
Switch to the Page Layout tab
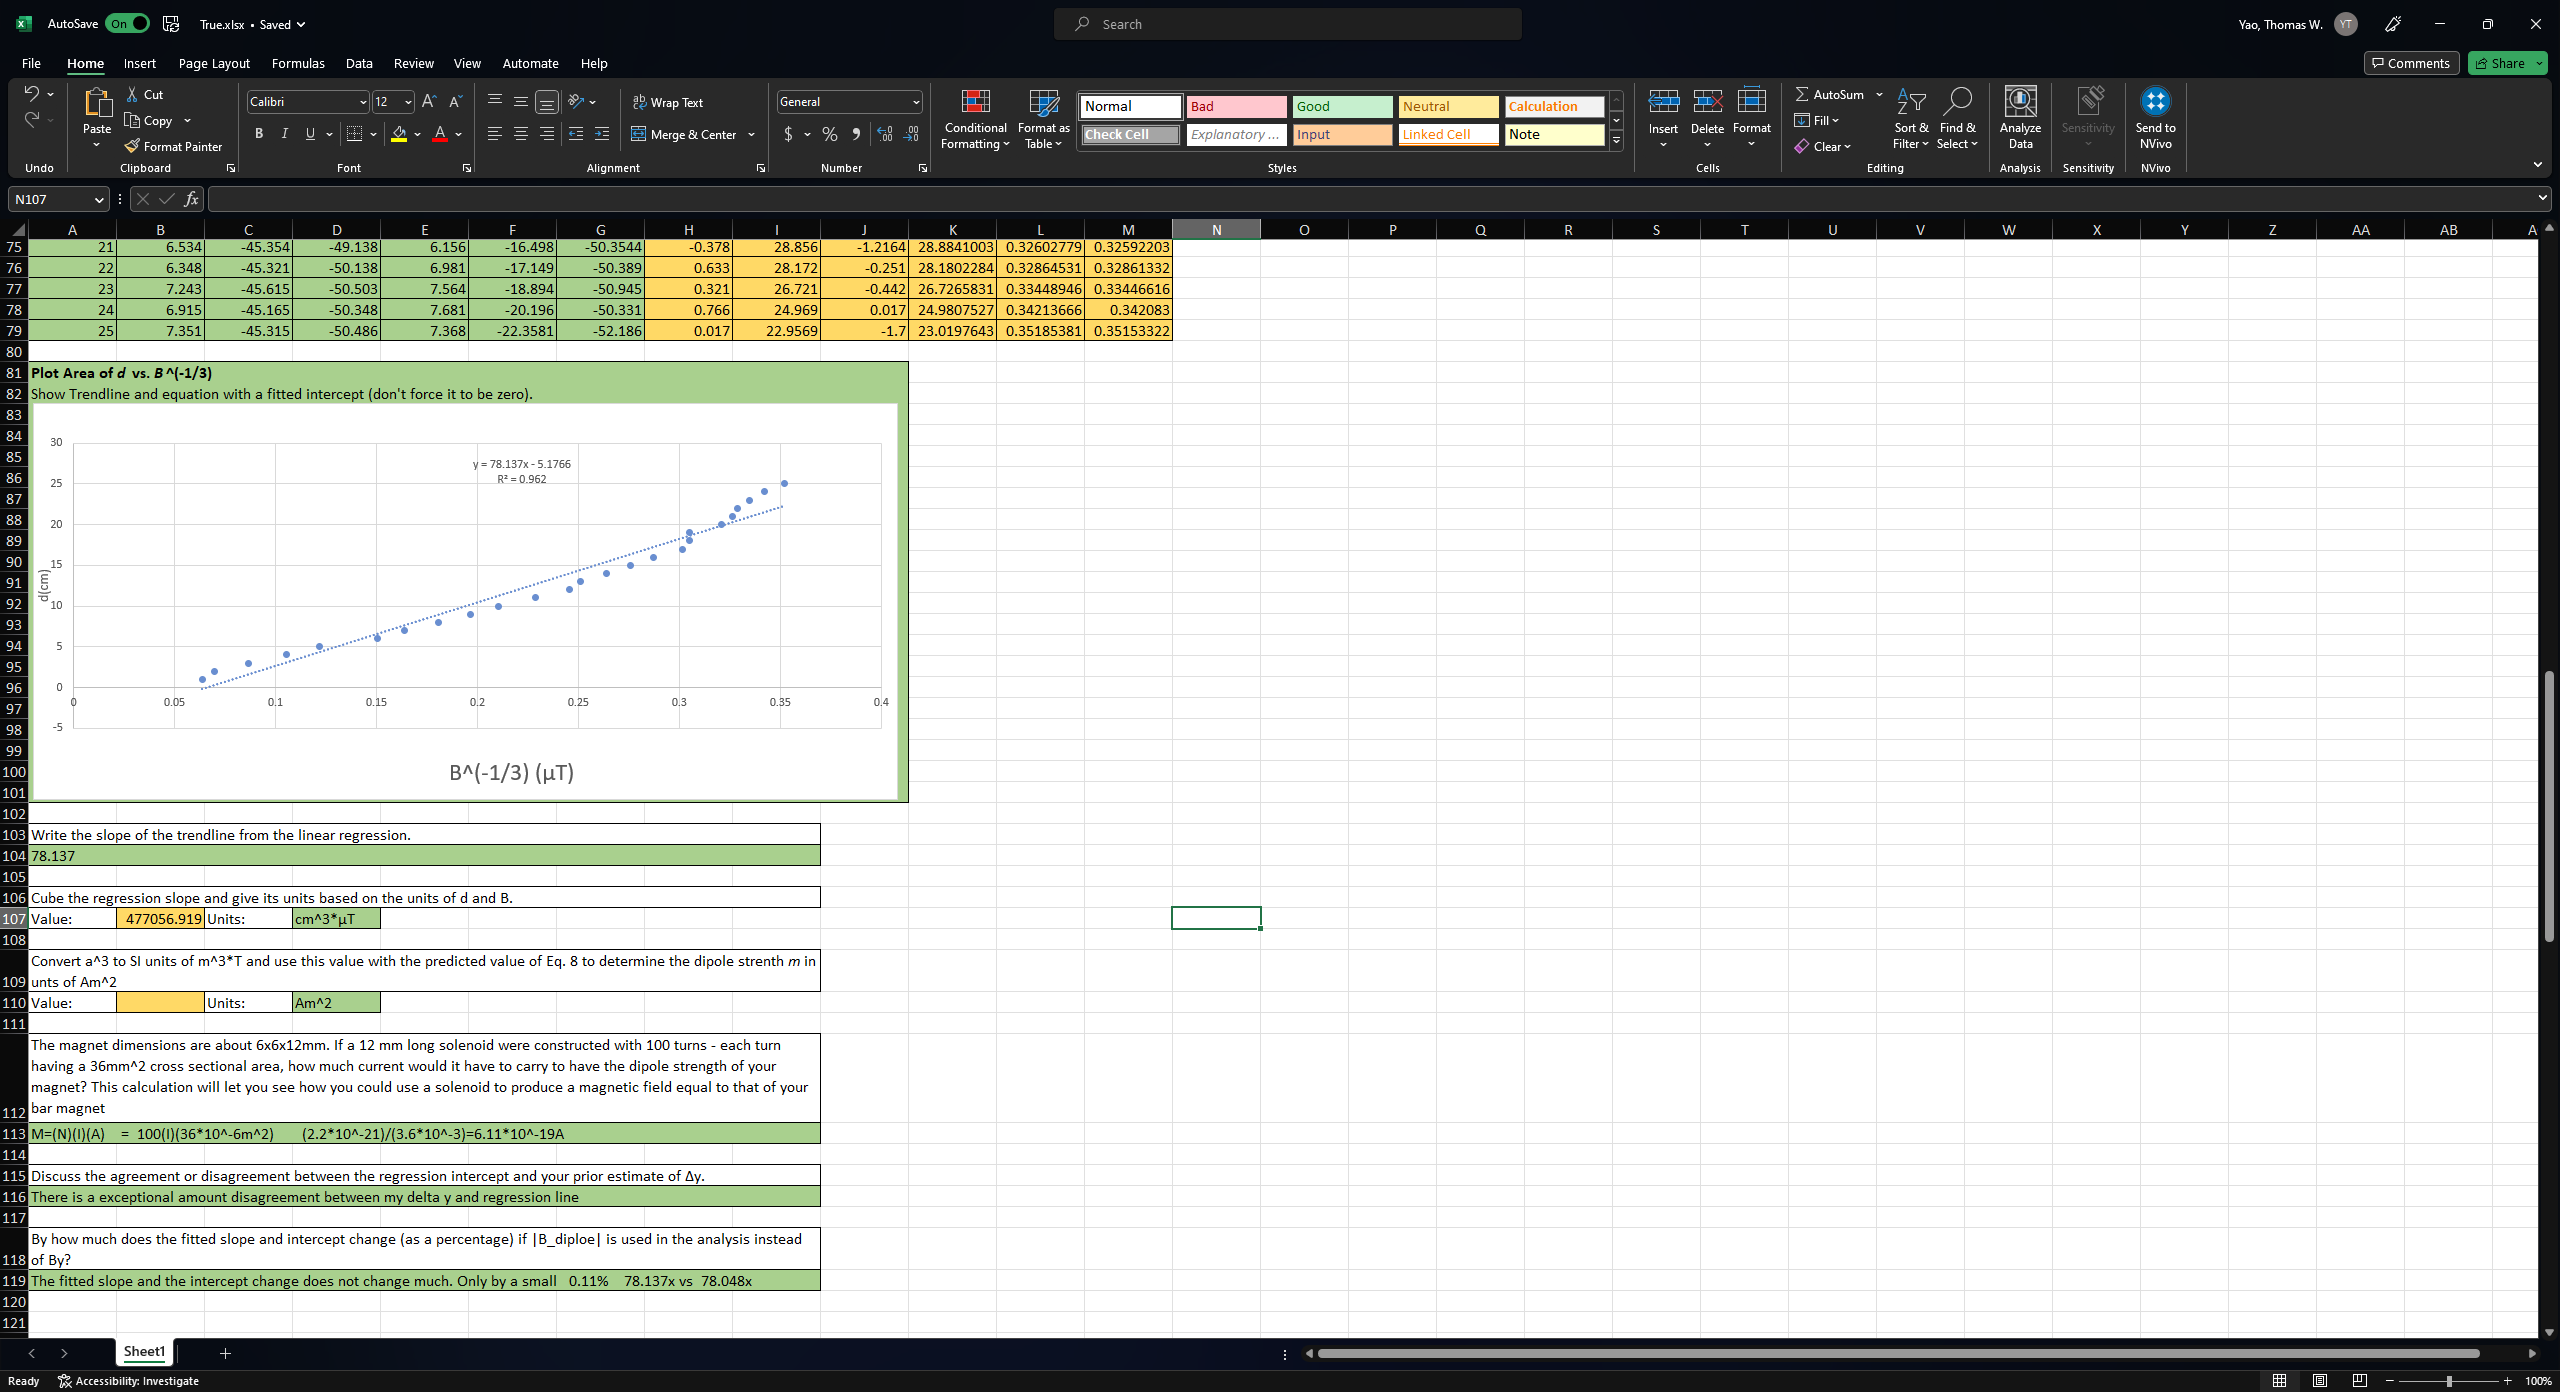pyautogui.click(x=214, y=63)
